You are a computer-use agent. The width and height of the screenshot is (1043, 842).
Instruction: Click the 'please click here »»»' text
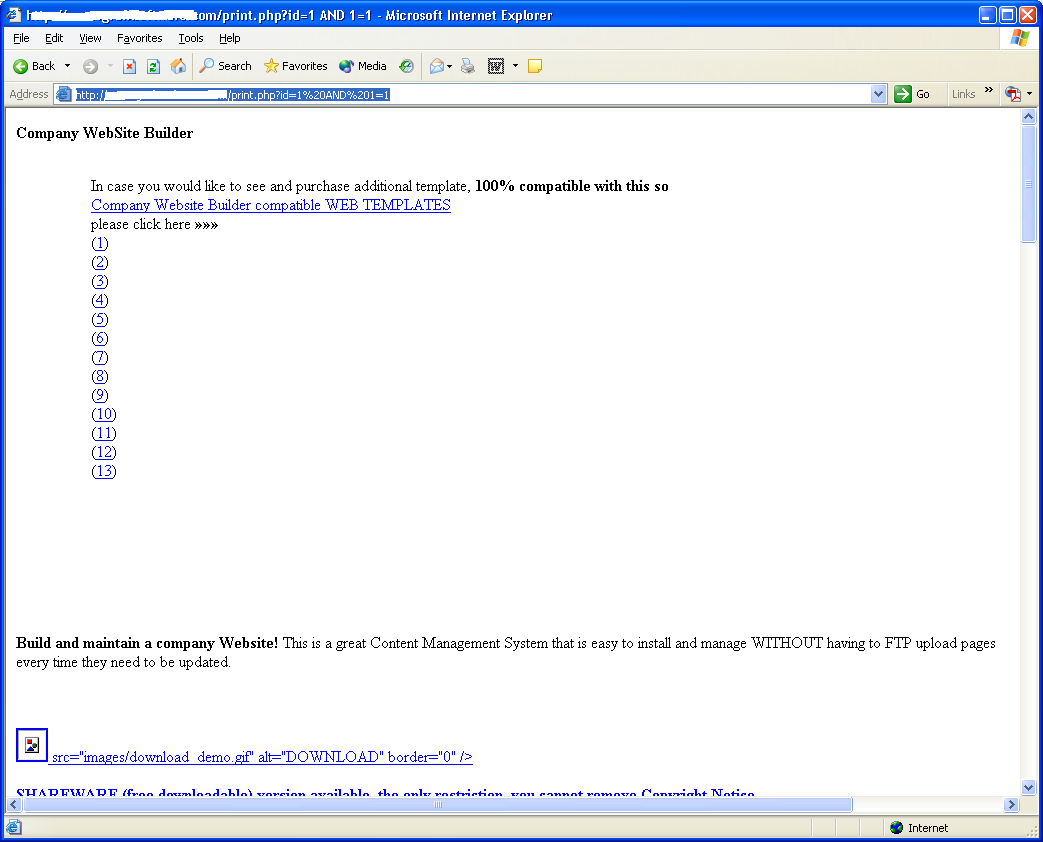click(154, 224)
